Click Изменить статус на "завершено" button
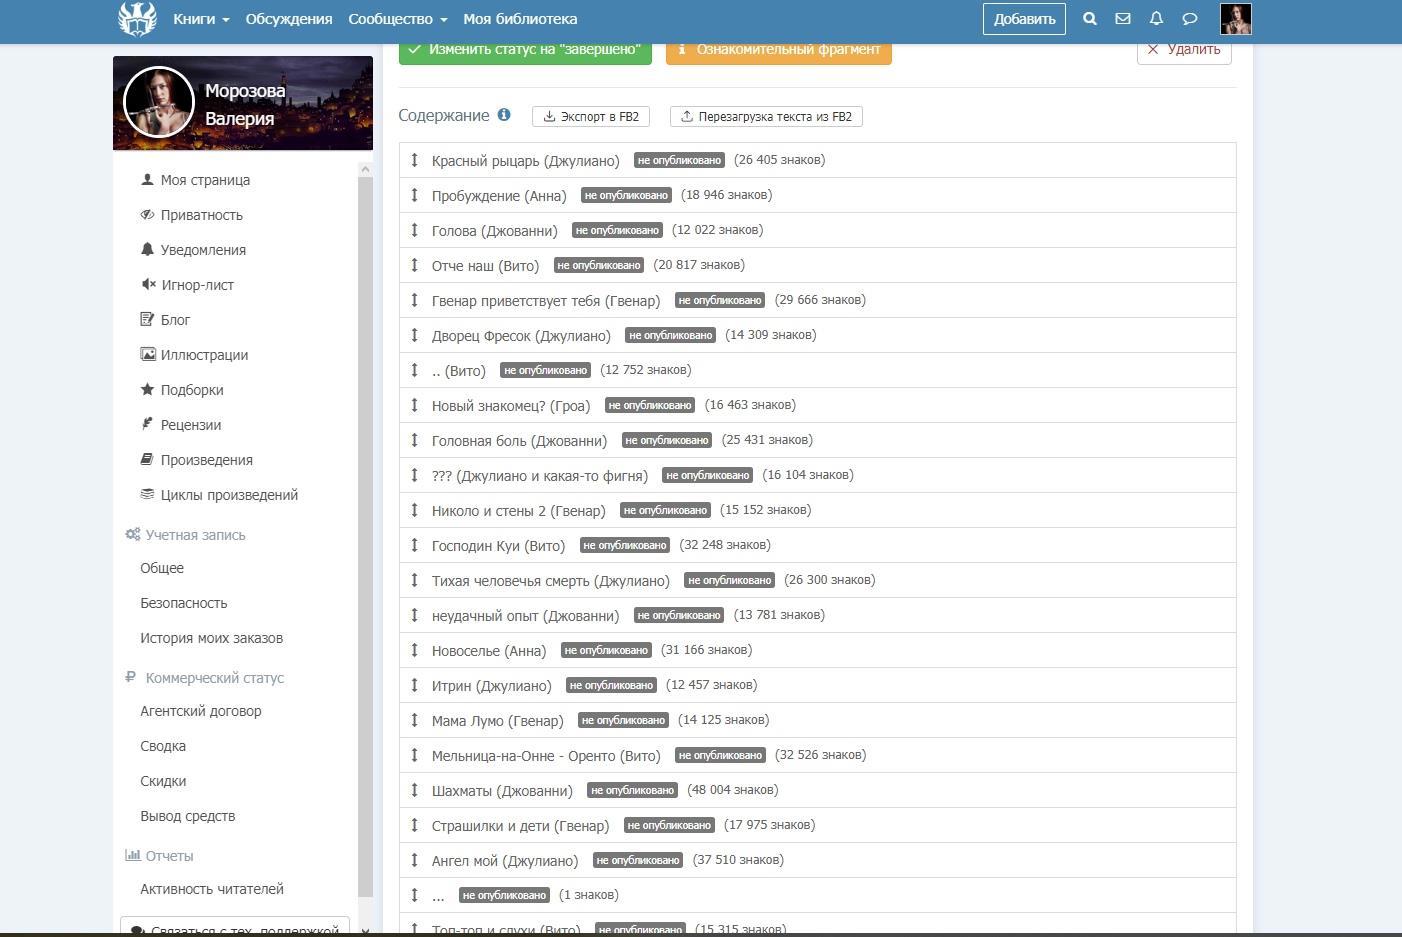 coord(525,50)
